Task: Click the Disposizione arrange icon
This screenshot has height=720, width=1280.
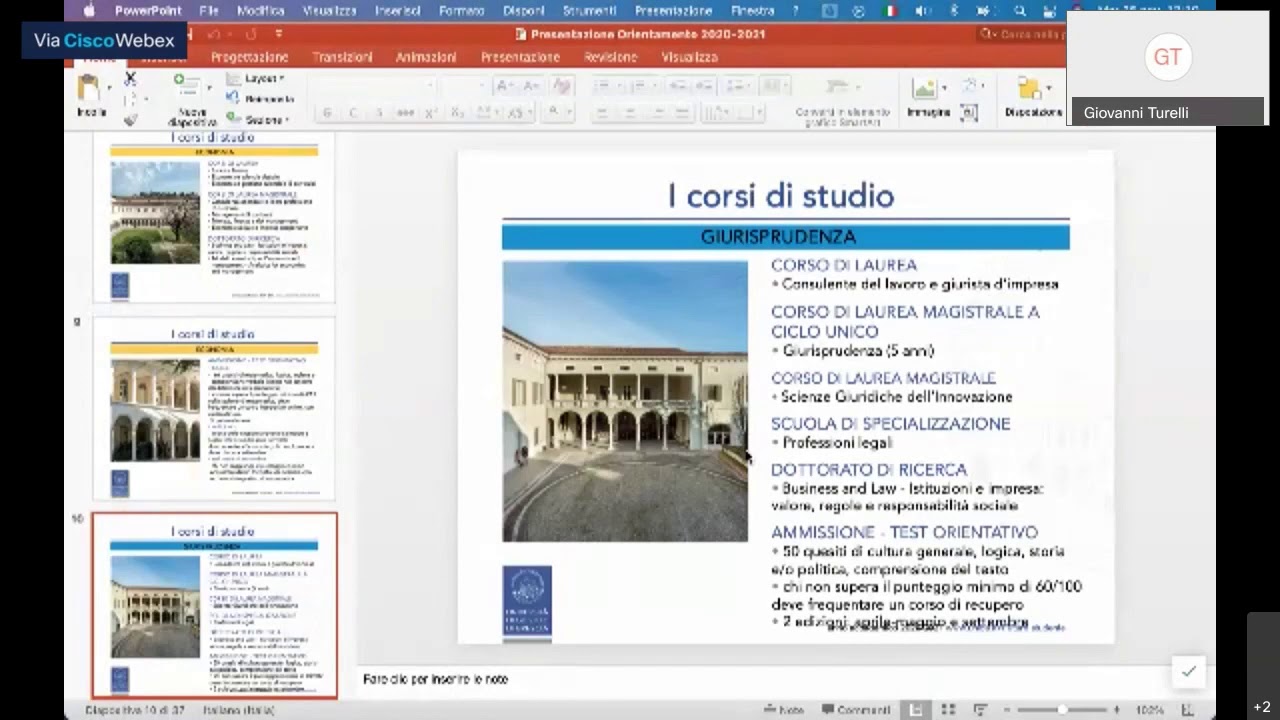Action: (x=1028, y=89)
